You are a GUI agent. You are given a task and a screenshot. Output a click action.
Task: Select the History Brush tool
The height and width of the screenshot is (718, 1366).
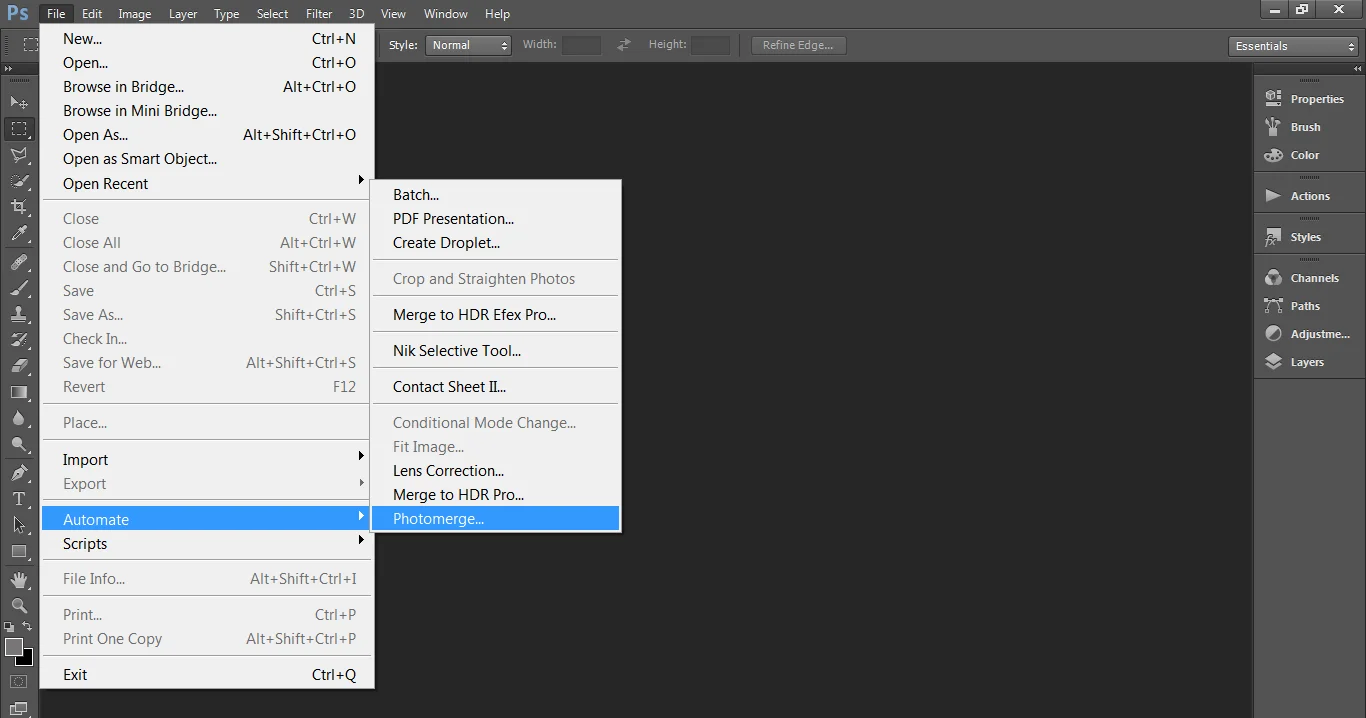[19, 341]
